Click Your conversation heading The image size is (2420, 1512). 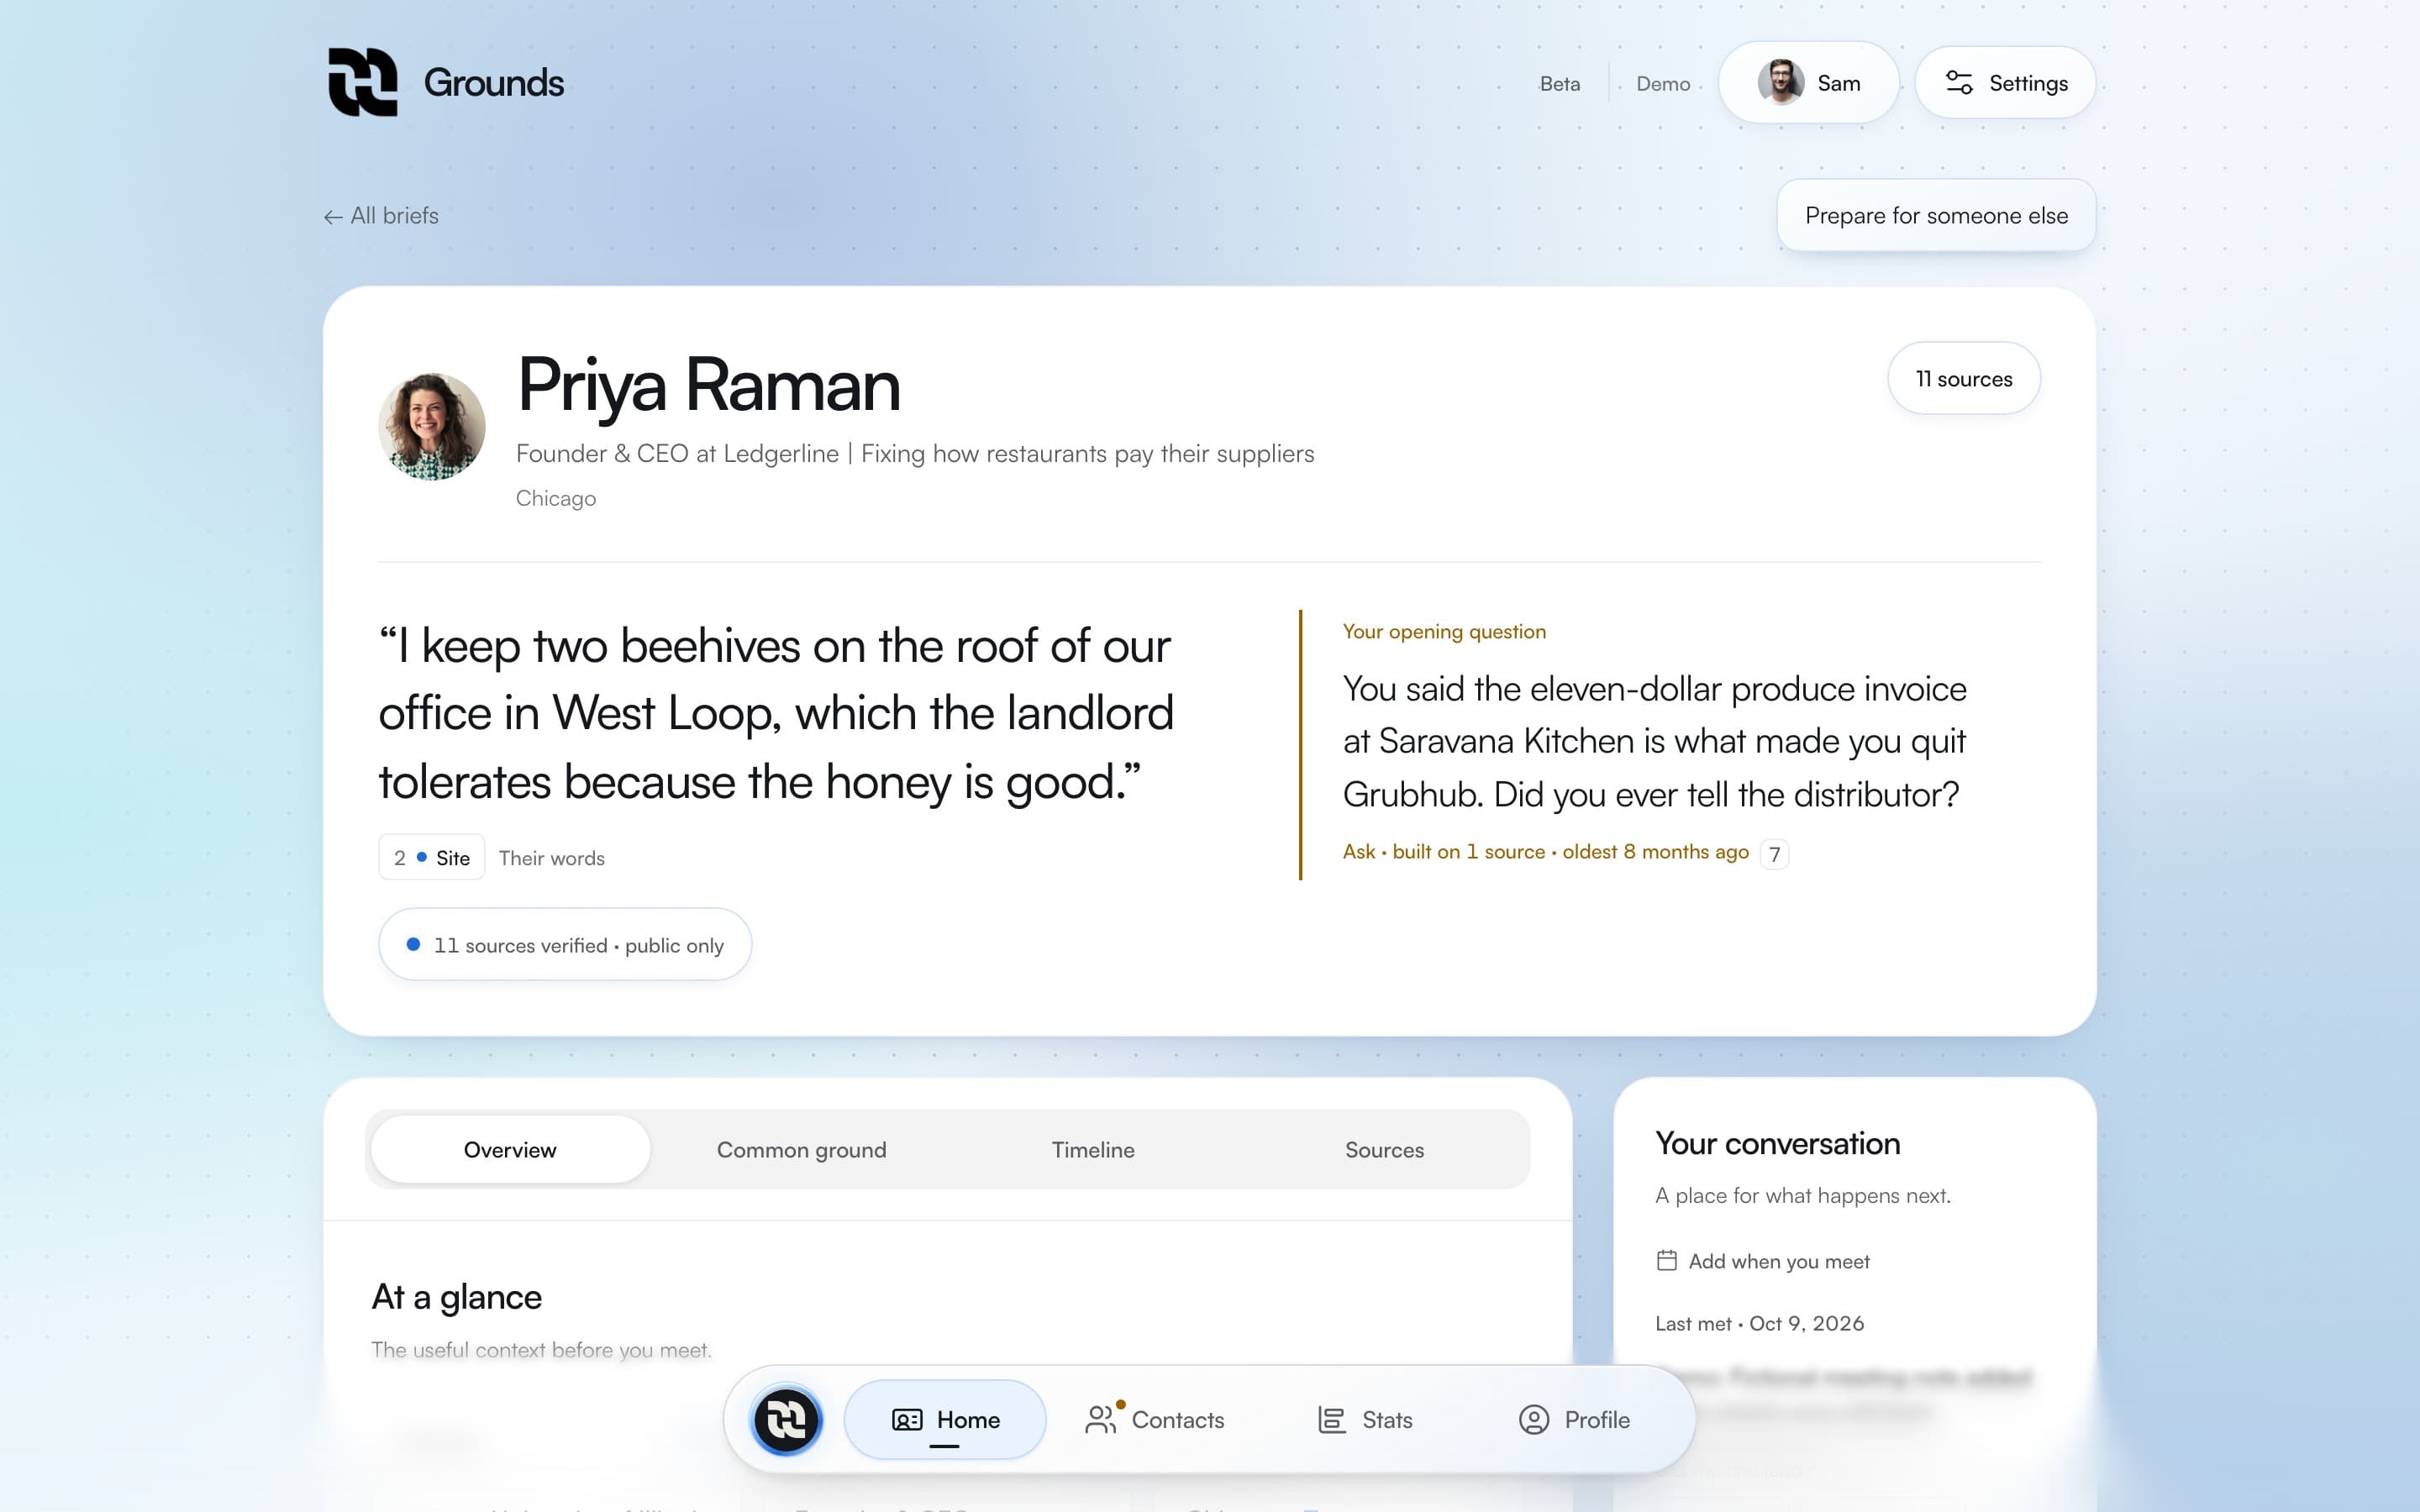[1778, 1143]
